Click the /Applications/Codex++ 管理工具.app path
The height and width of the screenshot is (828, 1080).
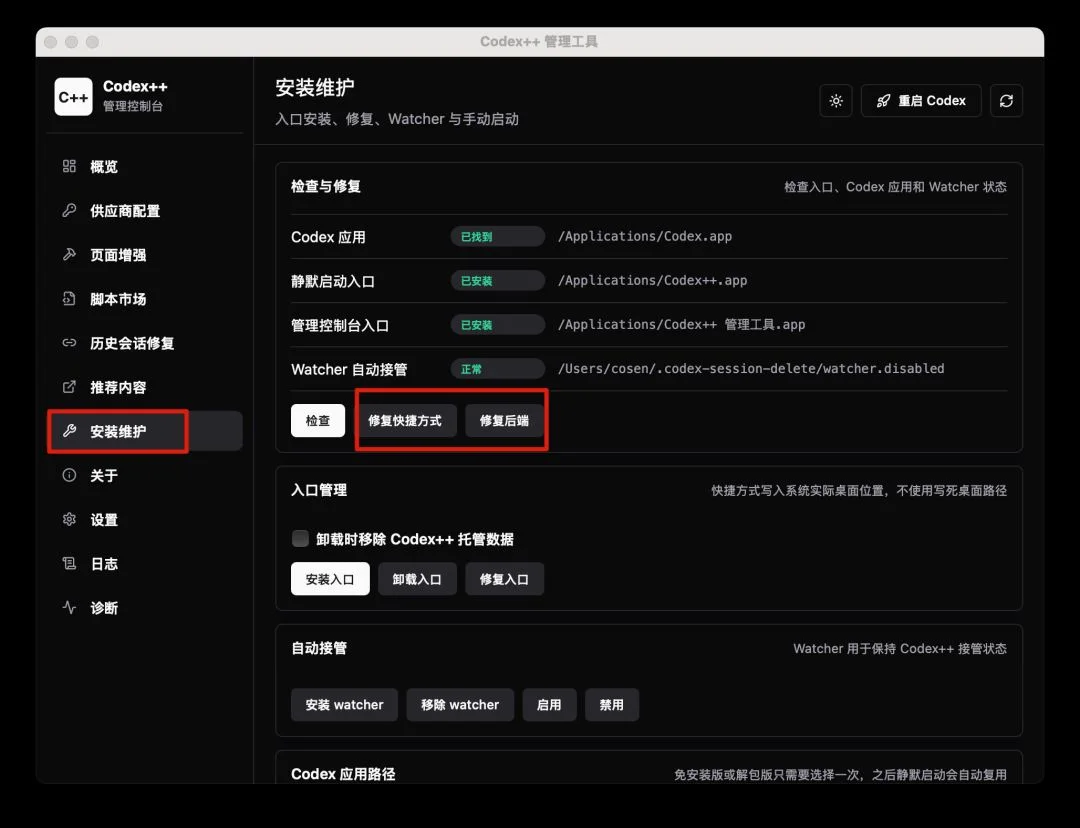click(681, 324)
